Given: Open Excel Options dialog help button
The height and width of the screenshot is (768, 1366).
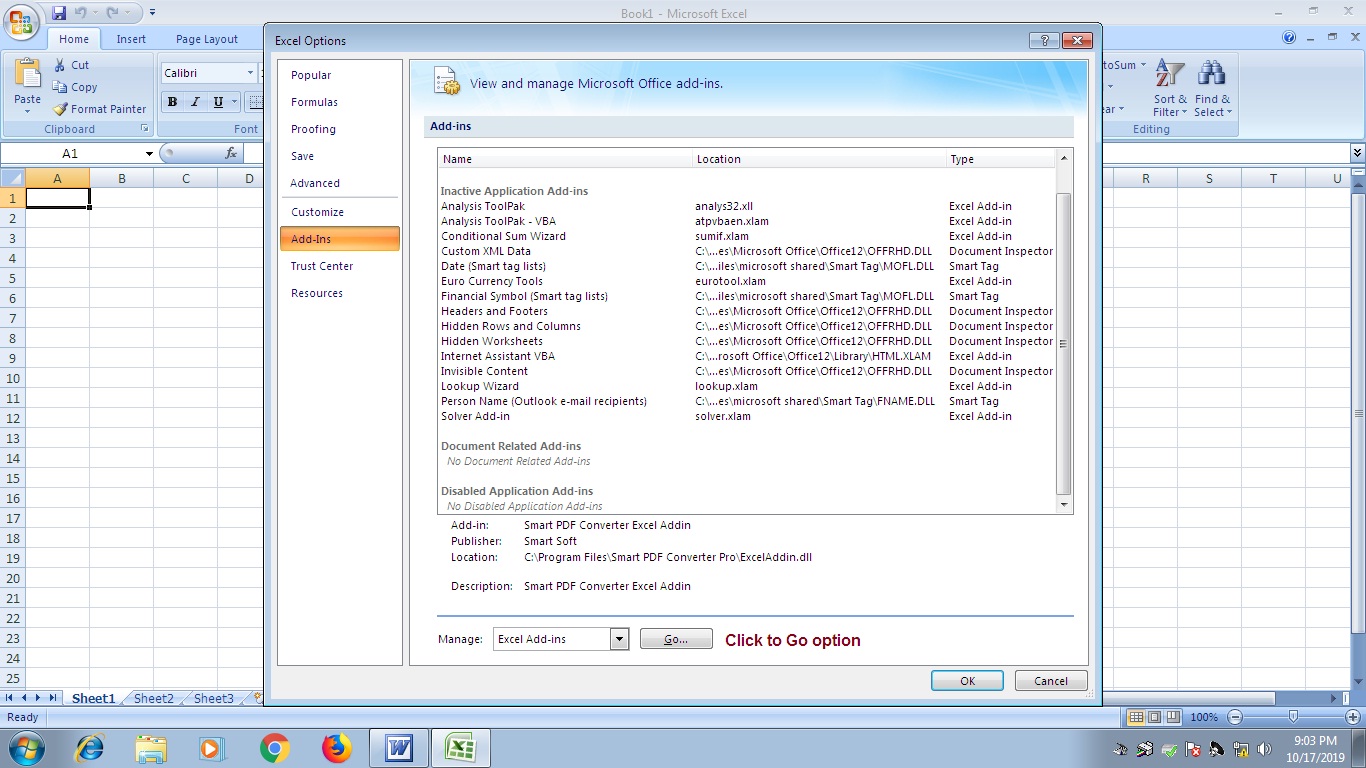Looking at the screenshot, I should pyautogui.click(x=1044, y=40).
